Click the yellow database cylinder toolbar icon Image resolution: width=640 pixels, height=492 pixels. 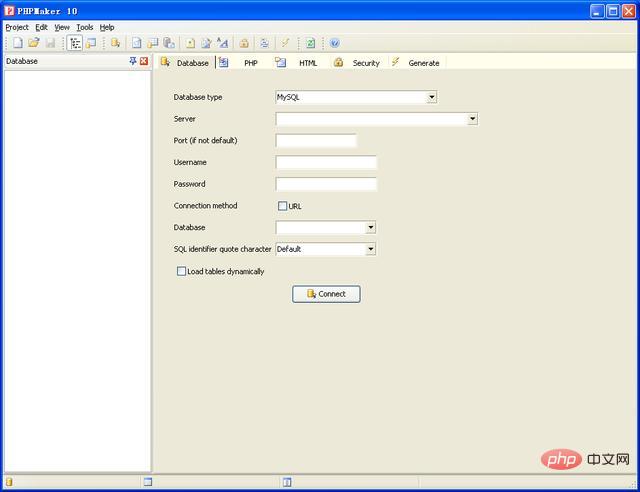coord(116,43)
